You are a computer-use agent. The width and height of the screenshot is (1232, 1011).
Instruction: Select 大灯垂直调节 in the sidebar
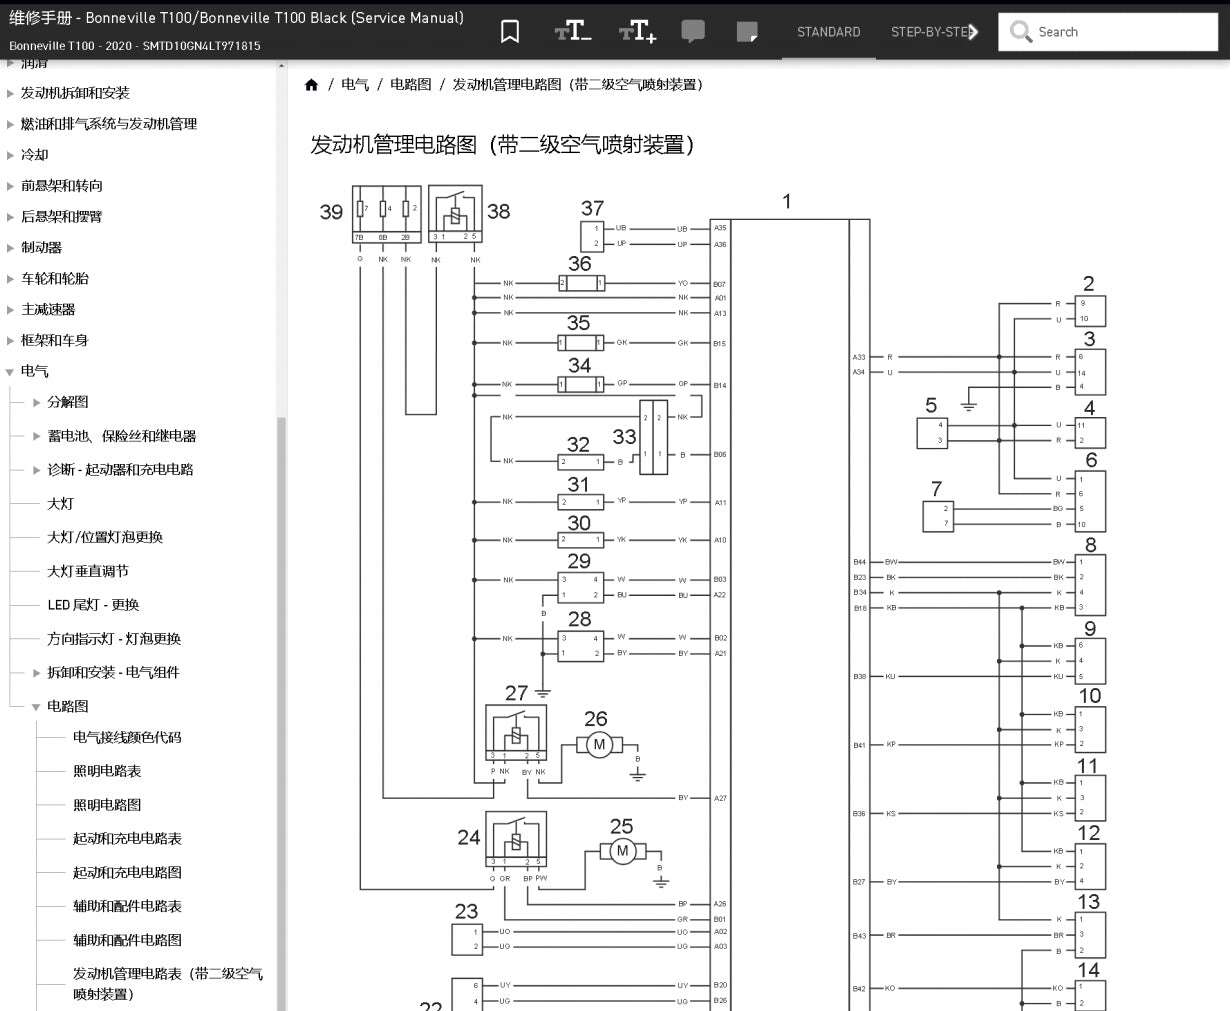pos(86,570)
